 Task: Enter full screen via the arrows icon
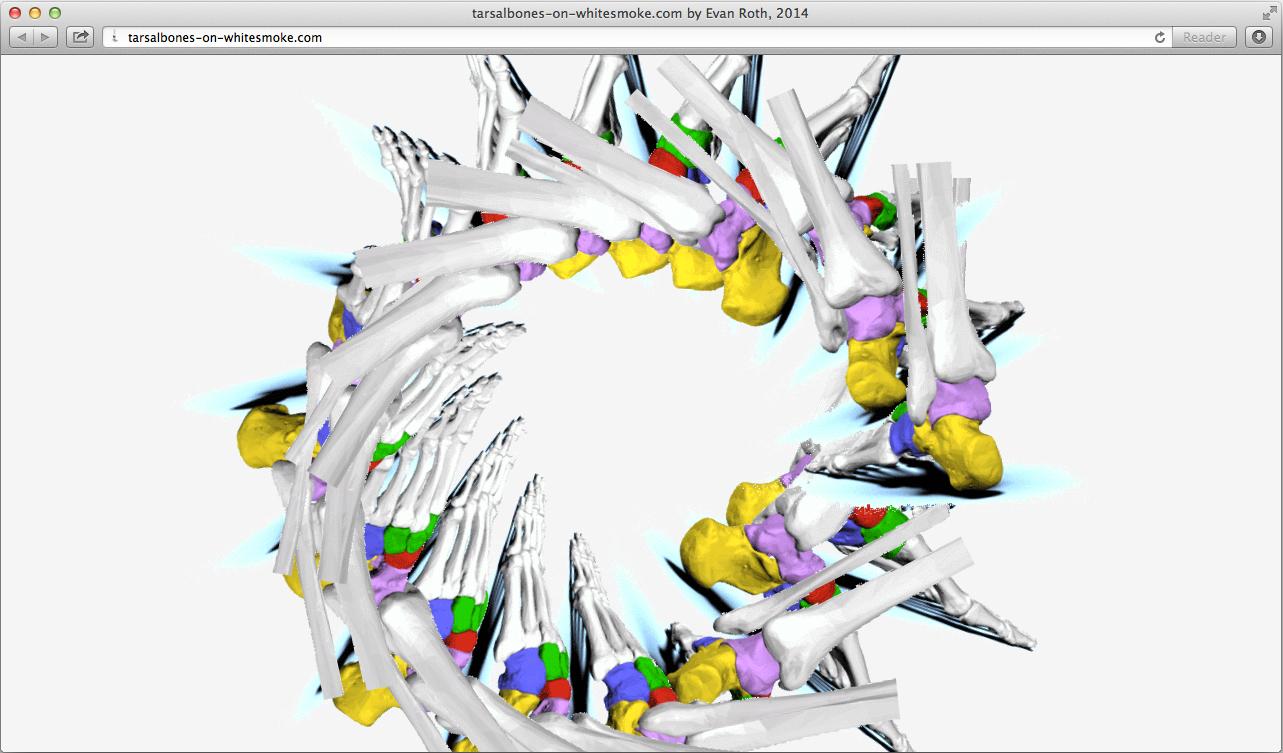pos(1269,13)
